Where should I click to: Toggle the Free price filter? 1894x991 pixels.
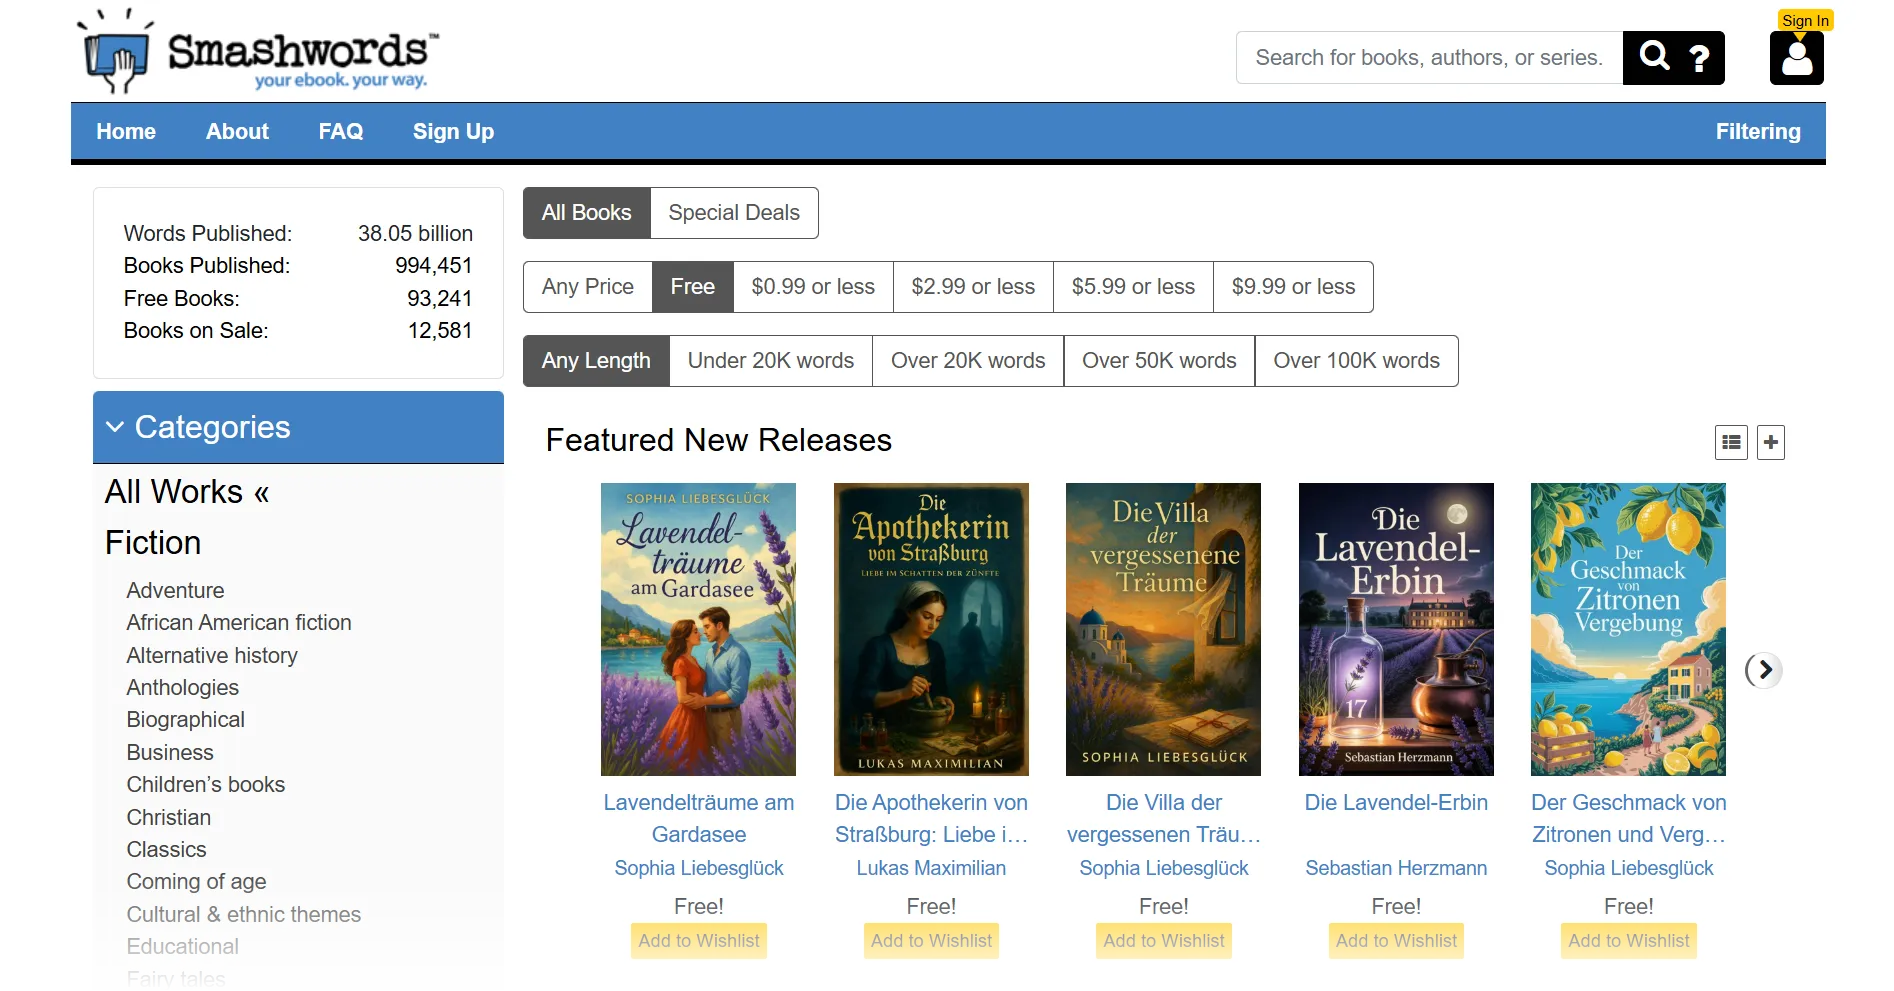click(x=692, y=286)
